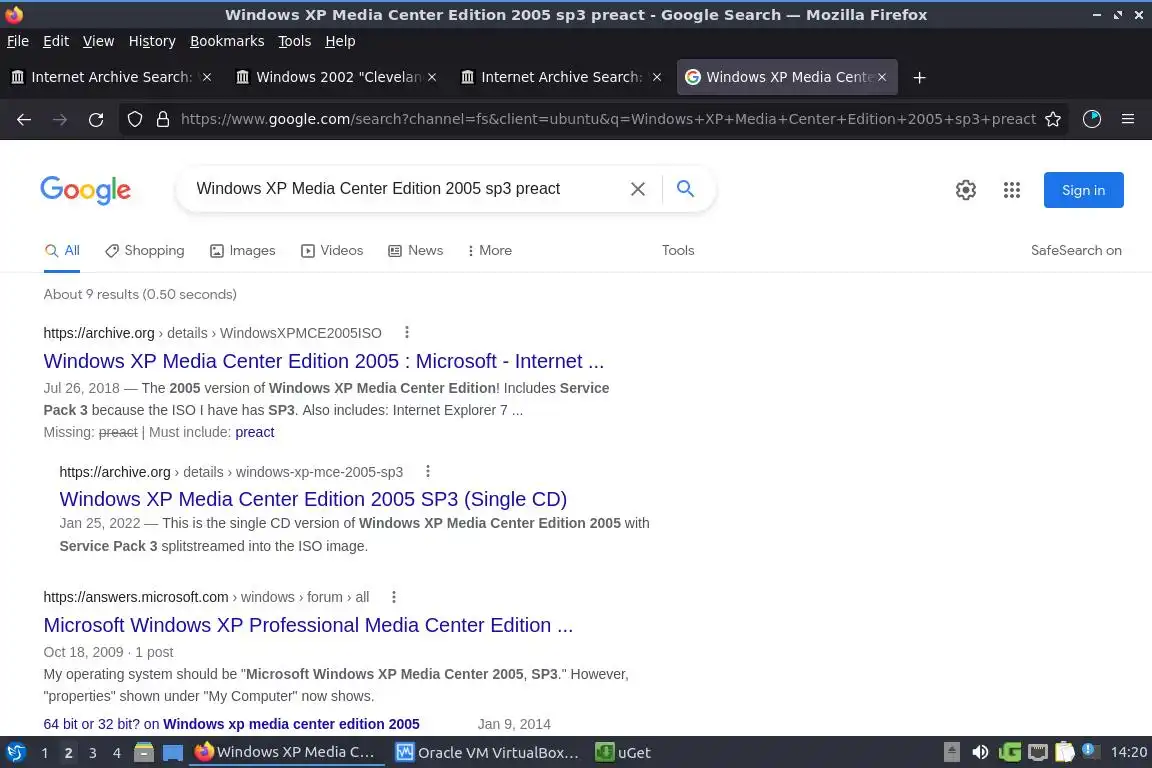
Task: Open the View menu
Action: coord(98,41)
